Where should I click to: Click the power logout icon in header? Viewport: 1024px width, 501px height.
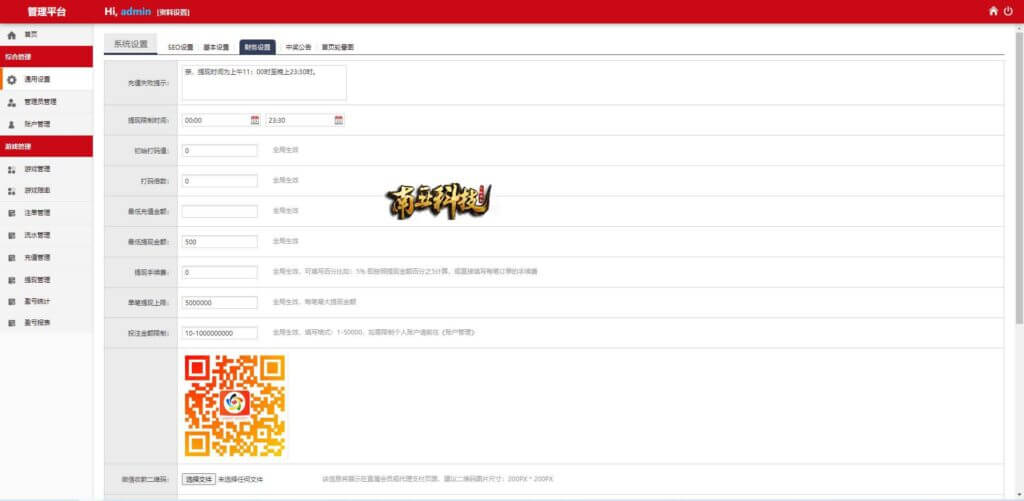click(x=1008, y=11)
